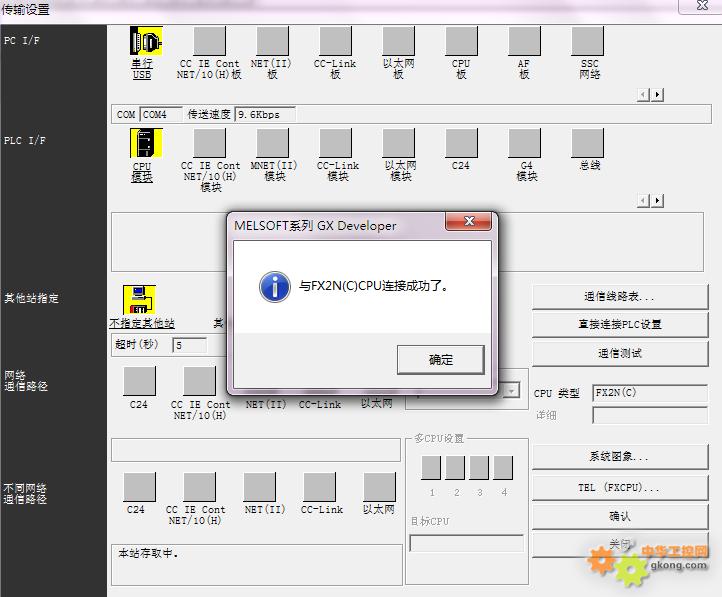The width and height of the screenshot is (722, 597).
Task: Select 不指定其他站 (no other station) icon
Action: click(x=139, y=300)
